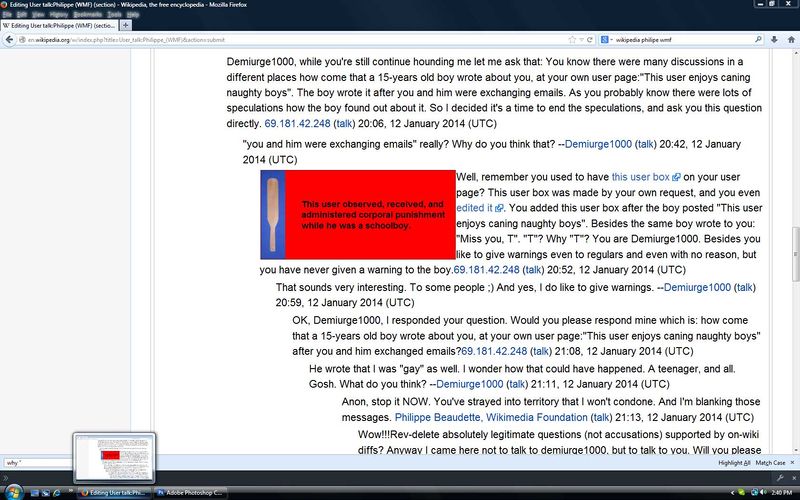Open the 'edited it' external link

click(x=480, y=208)
